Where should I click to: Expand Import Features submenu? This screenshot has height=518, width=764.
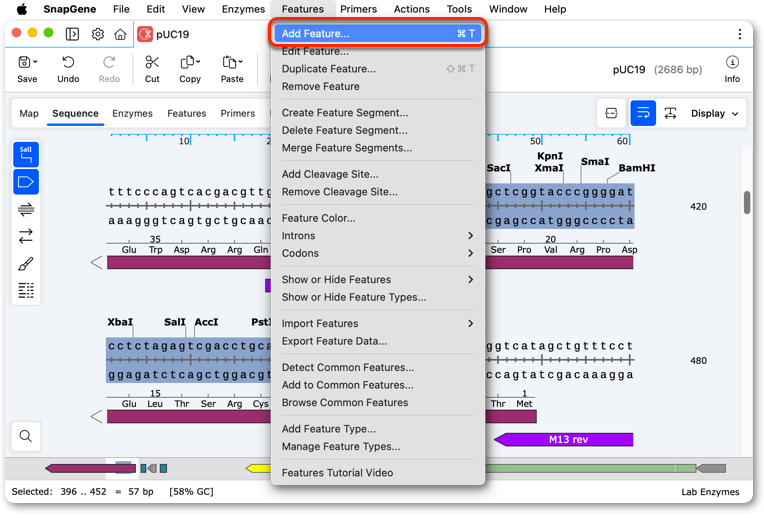378,324
